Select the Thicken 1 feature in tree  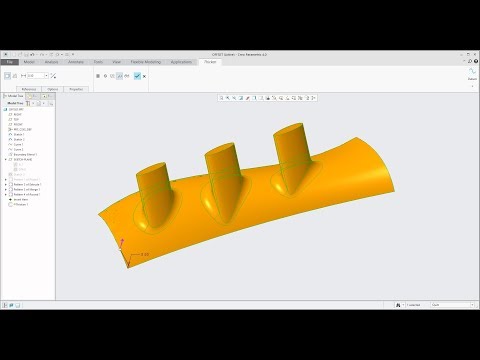(18, 204)
